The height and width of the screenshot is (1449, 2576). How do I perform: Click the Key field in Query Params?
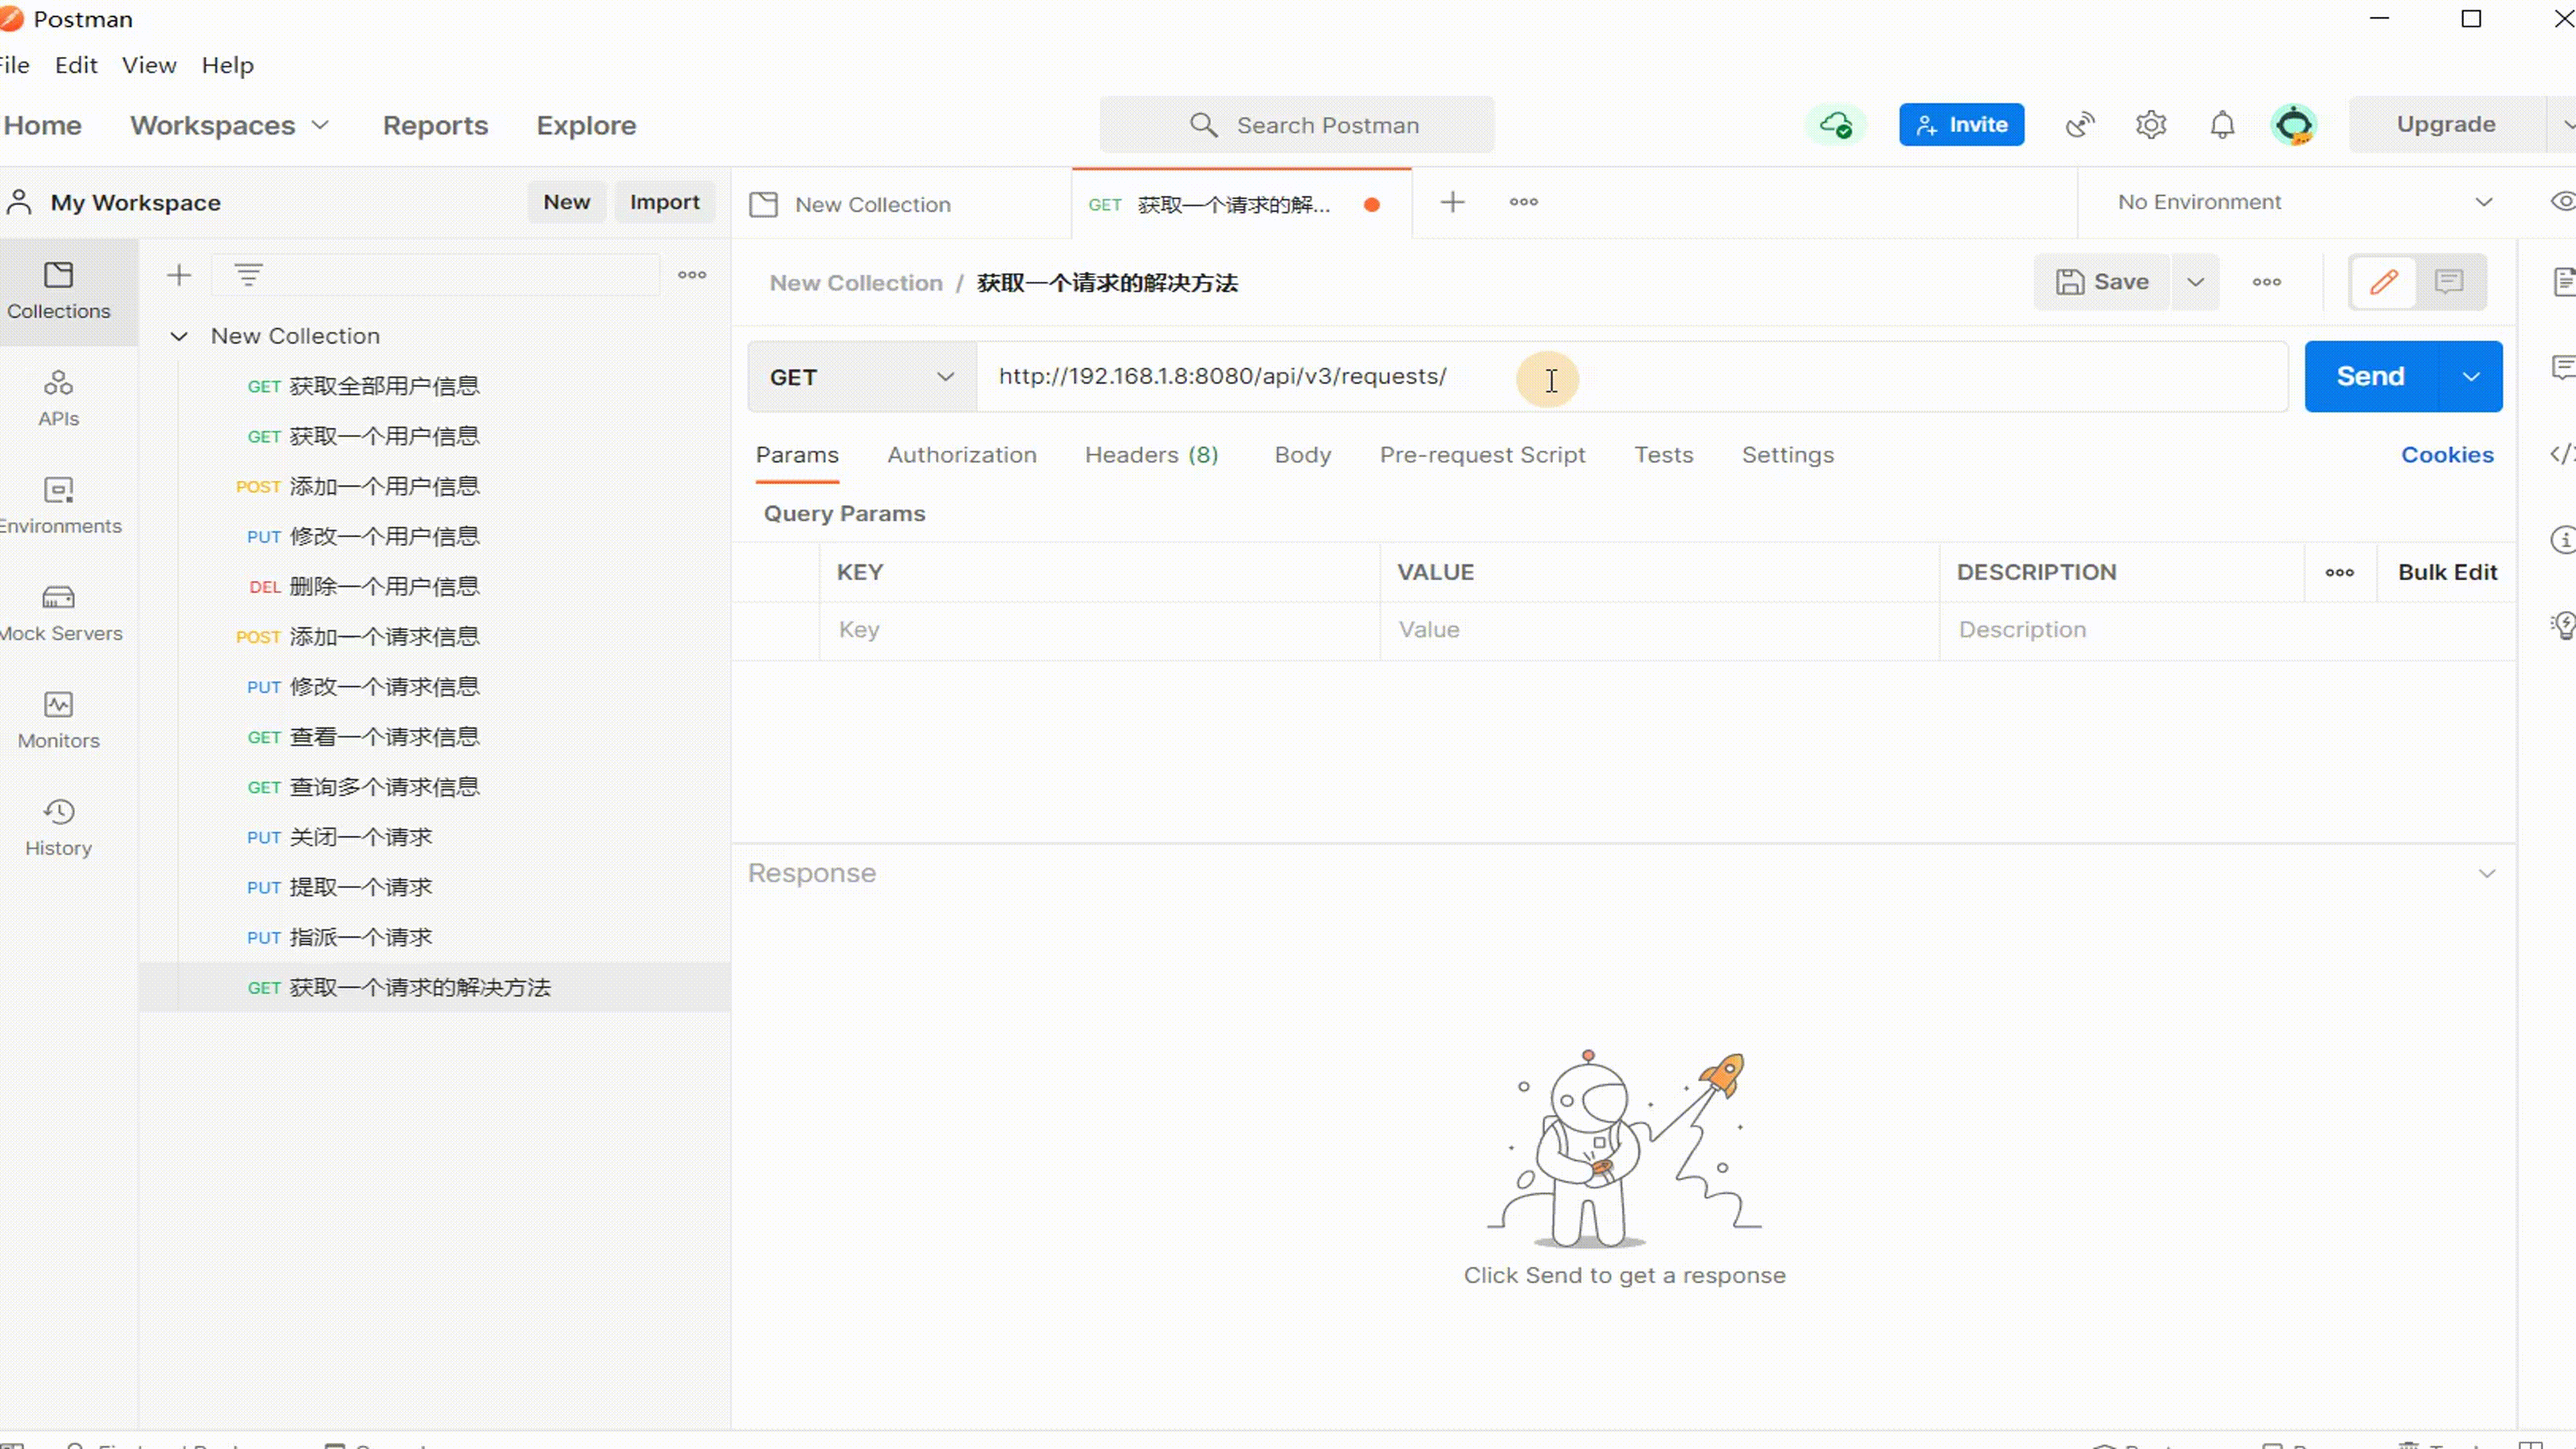(1100, 630)
